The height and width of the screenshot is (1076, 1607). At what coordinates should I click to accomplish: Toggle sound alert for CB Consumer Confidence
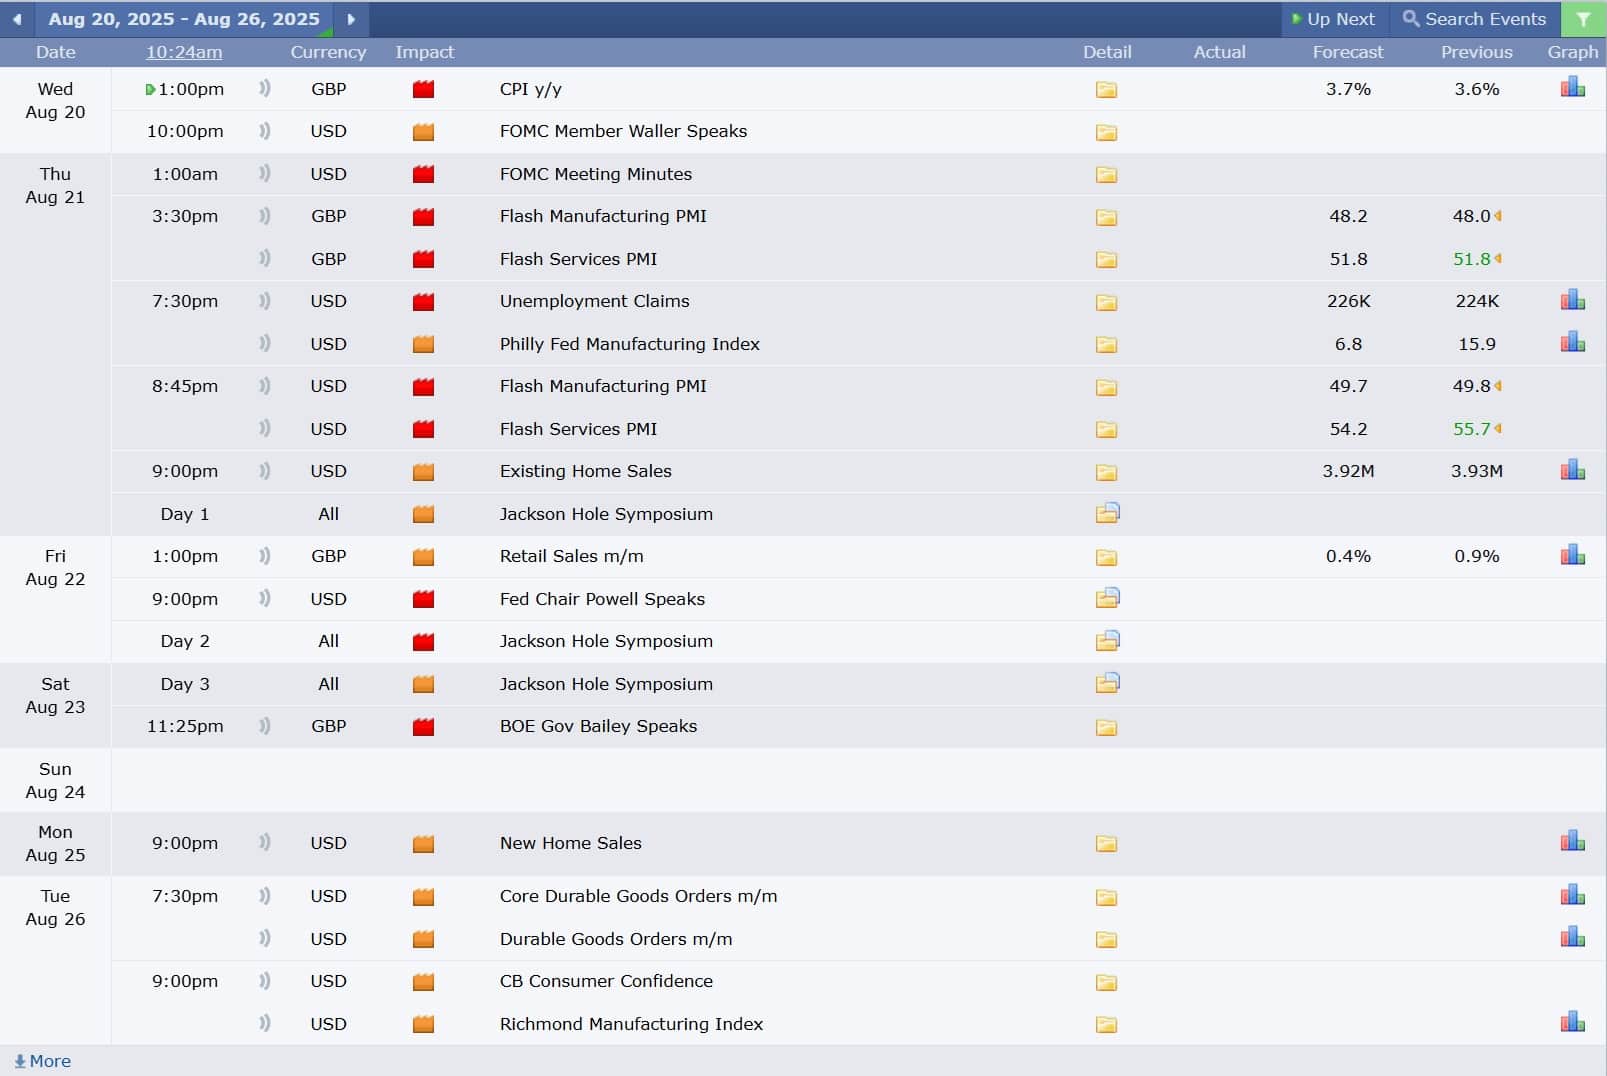[x=265, y=981]
